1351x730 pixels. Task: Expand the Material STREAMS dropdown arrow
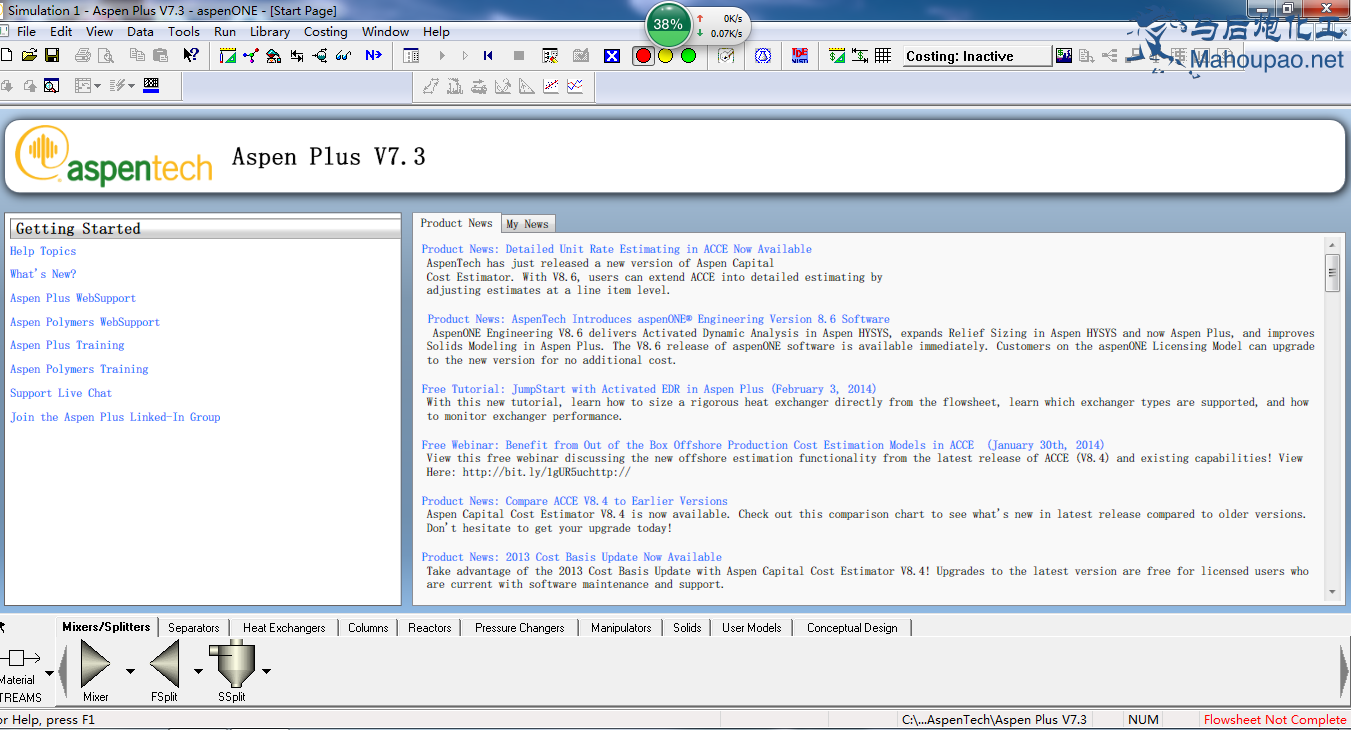coord(50,673)
